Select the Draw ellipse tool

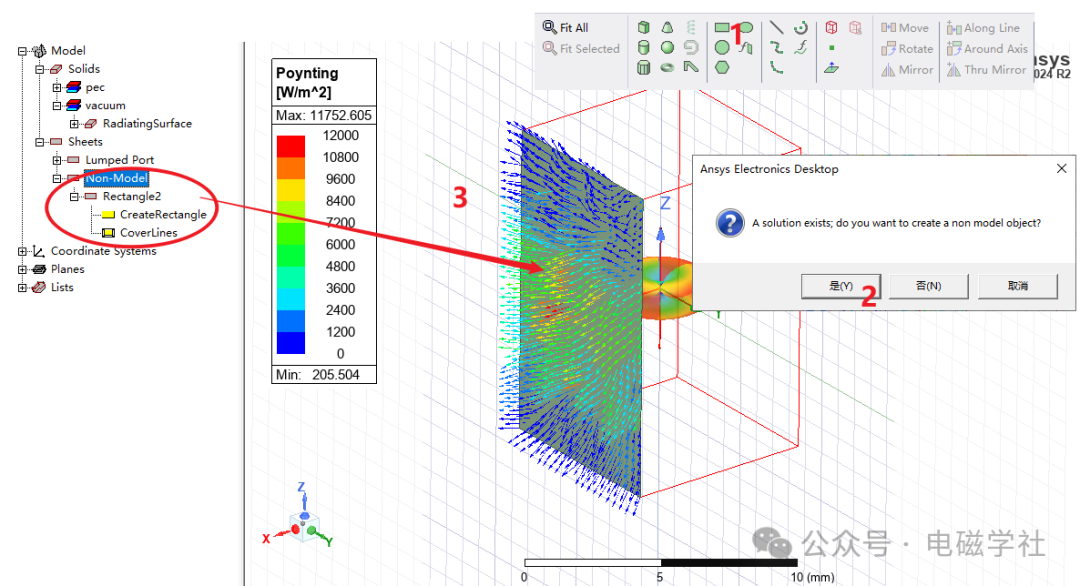pos(746,28)
